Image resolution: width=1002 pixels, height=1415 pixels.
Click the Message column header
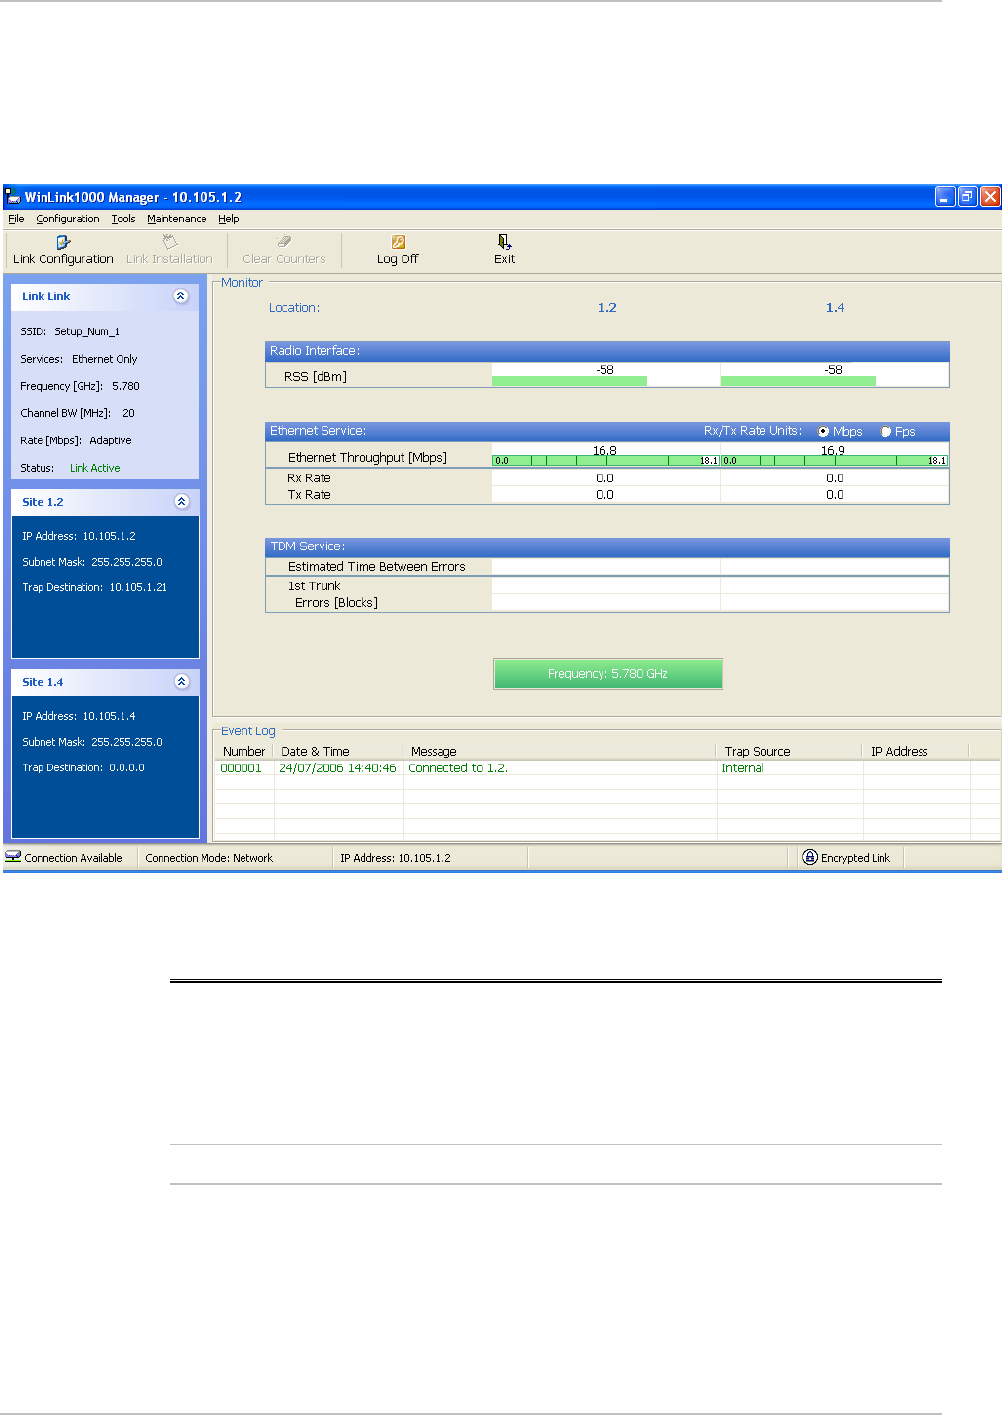click(x=560, y=751)
